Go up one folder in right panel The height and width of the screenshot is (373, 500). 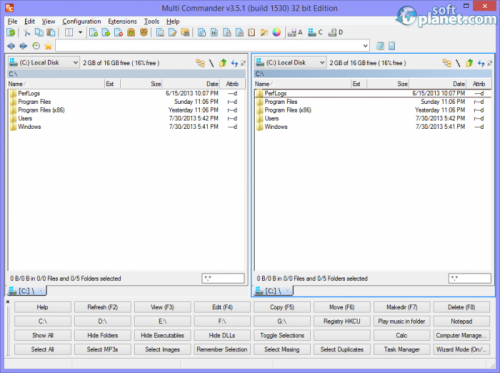(469, 63)
